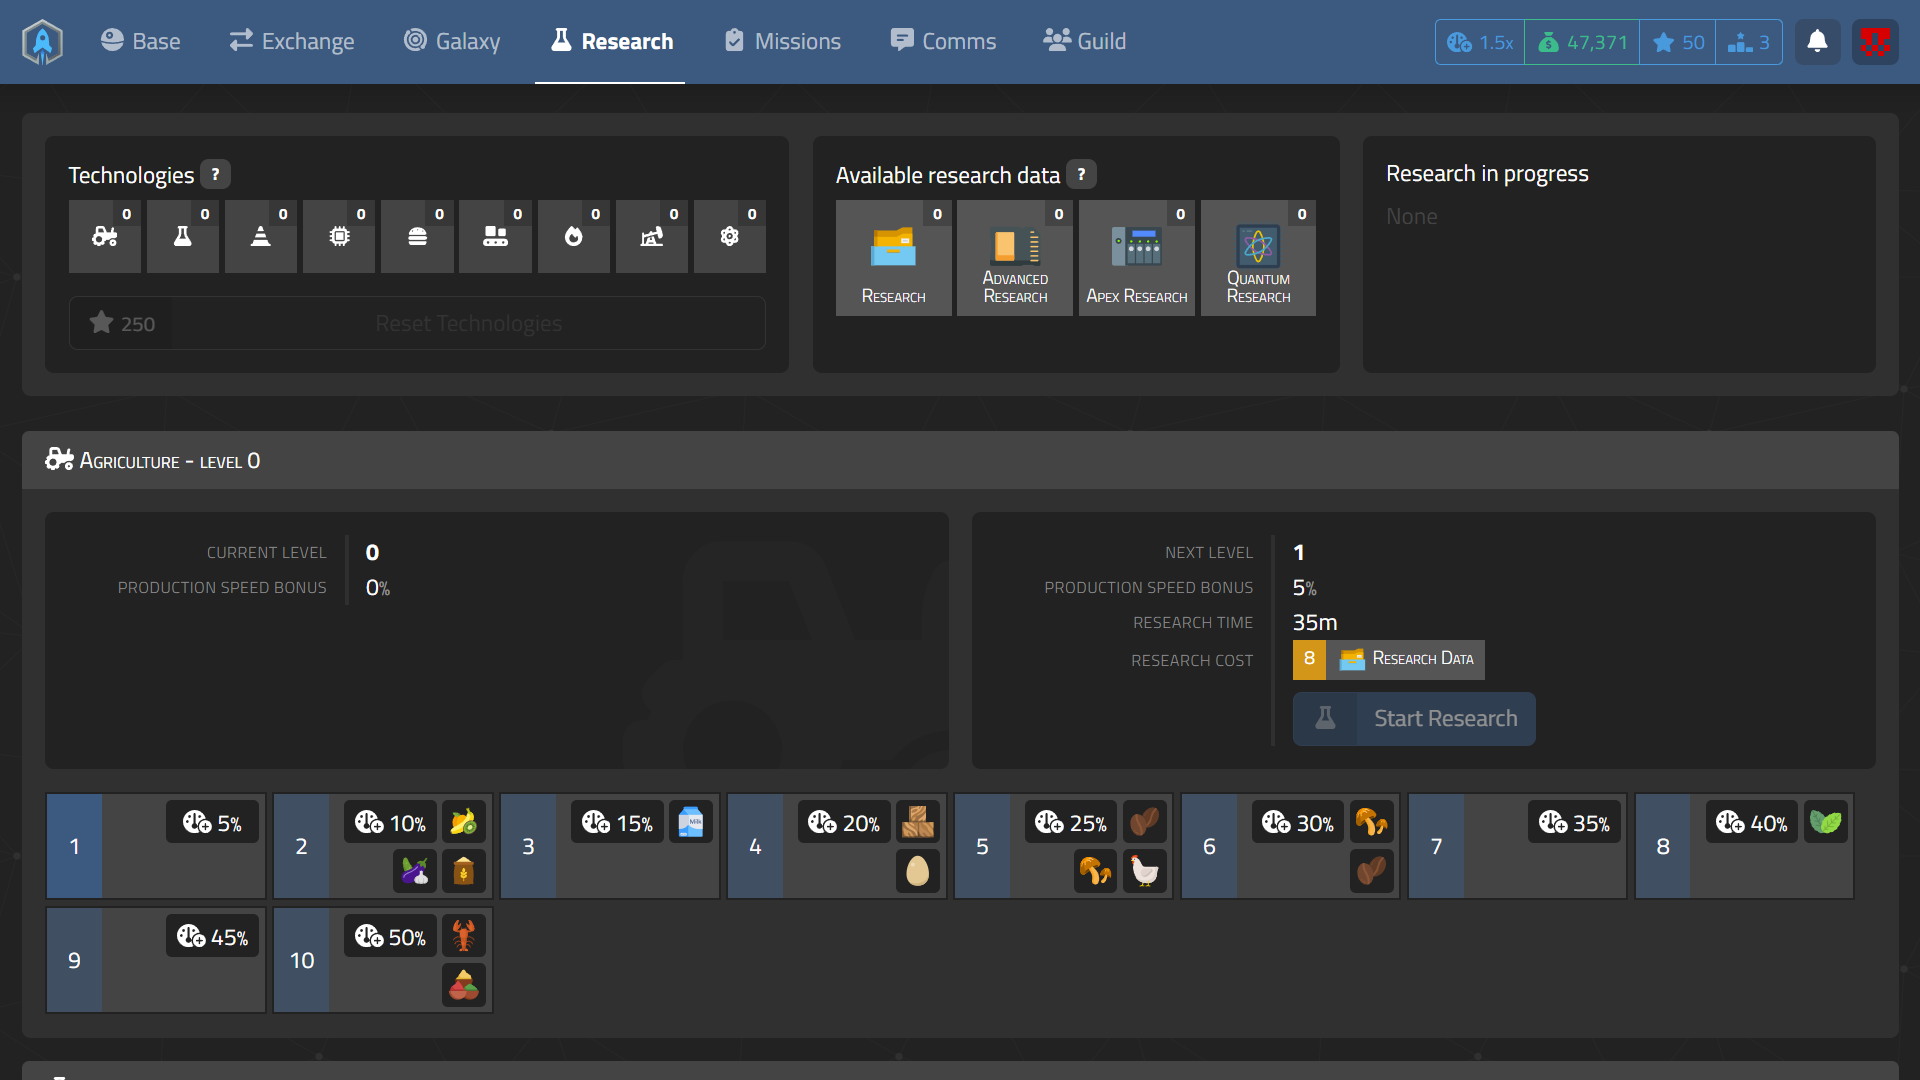
Task: Open help for Technologies section
Action: coord(215,175)
